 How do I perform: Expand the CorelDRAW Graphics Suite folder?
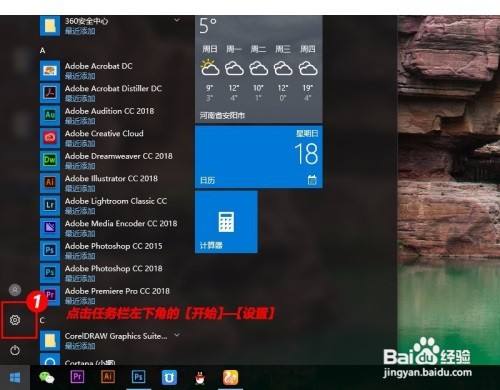(177, 335)
